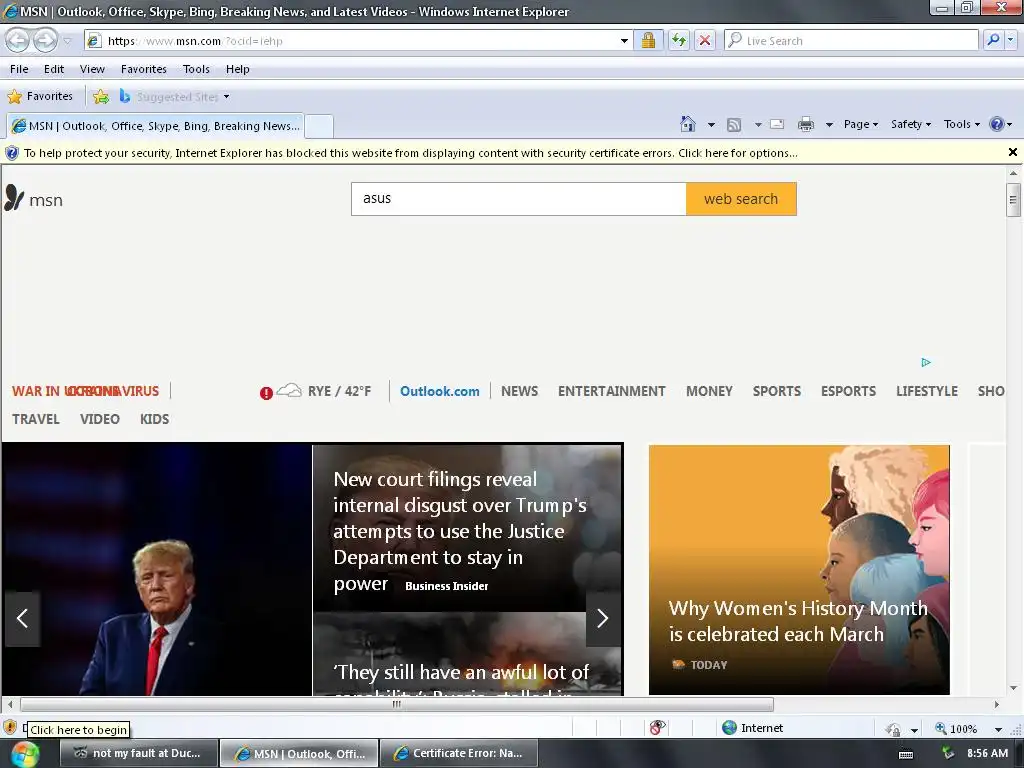
Task: Print the page with printer icon
Action: (806, 124)
